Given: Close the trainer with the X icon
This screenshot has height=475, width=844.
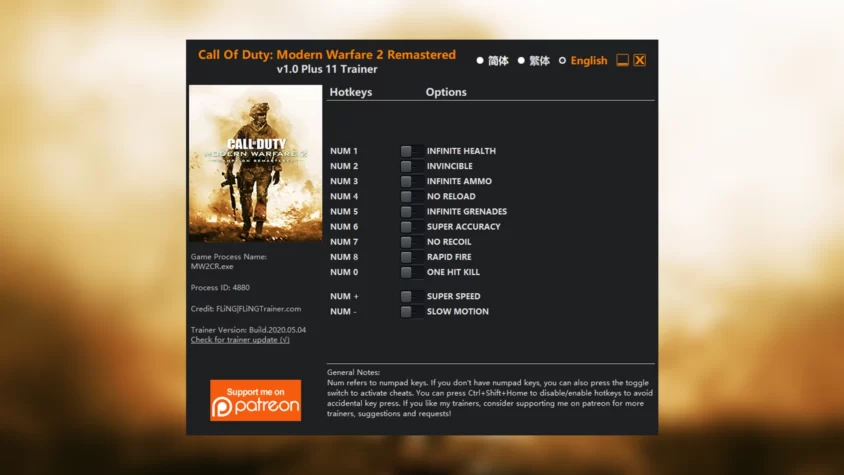Looking at the screenshot, I should pos(639,60).
